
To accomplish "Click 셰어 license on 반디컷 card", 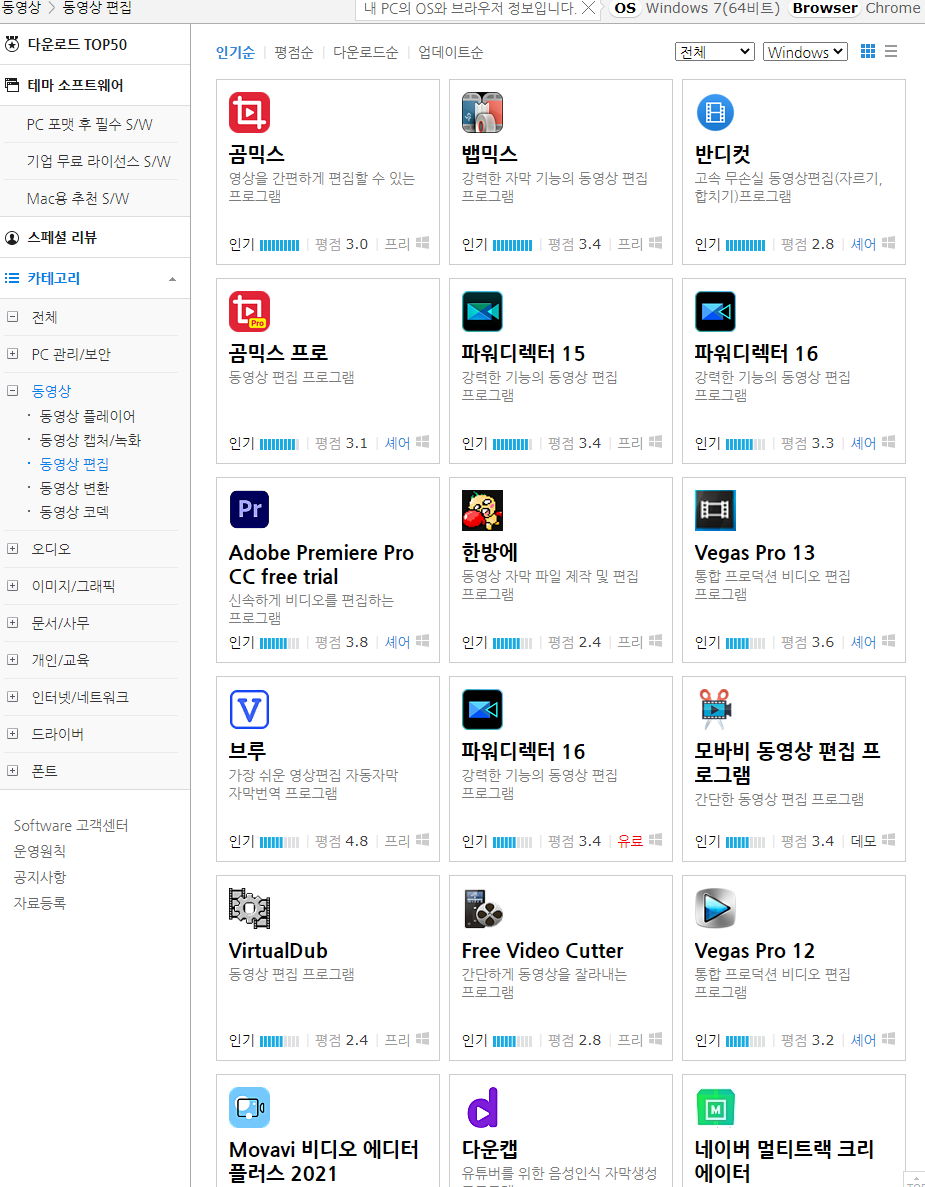I will [x=863, y=244].
